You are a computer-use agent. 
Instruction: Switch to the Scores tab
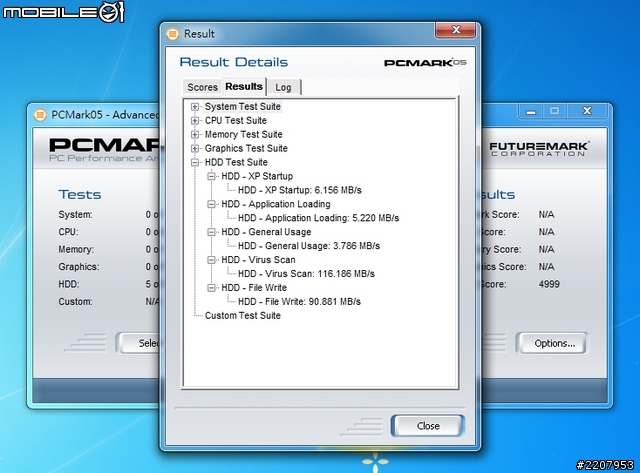coord(202,87)
